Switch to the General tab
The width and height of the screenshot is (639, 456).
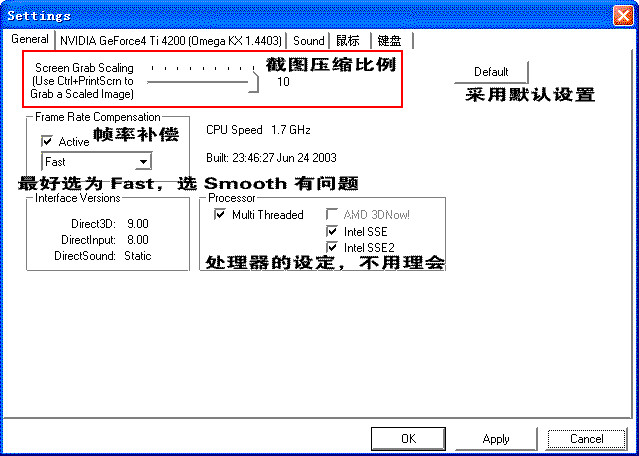[x=29, y=40]
